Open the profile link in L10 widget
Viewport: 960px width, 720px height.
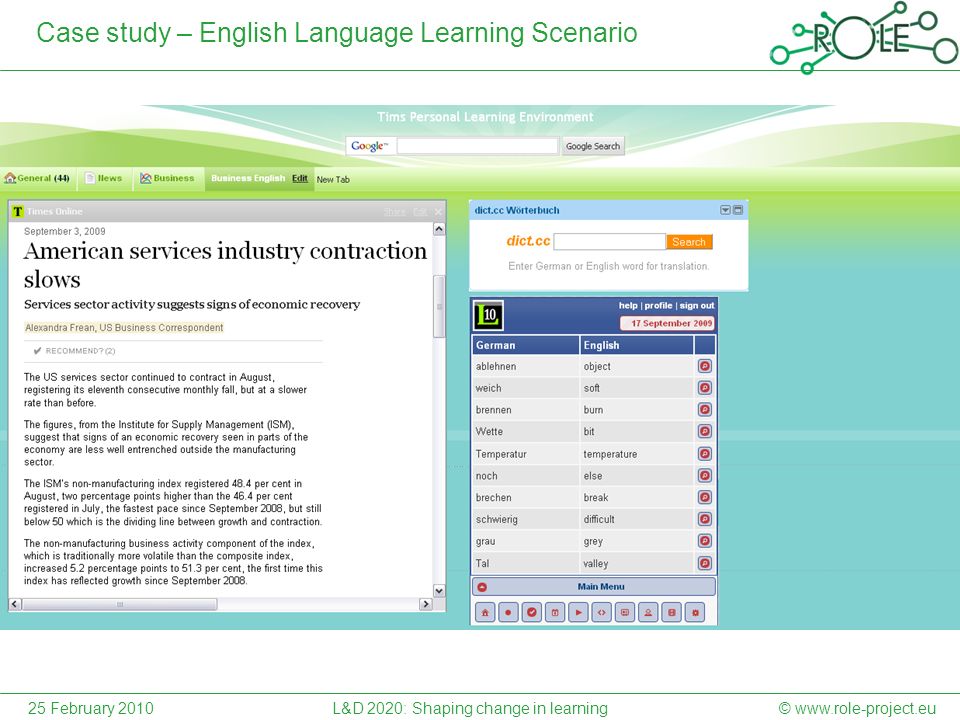[658, 306]
